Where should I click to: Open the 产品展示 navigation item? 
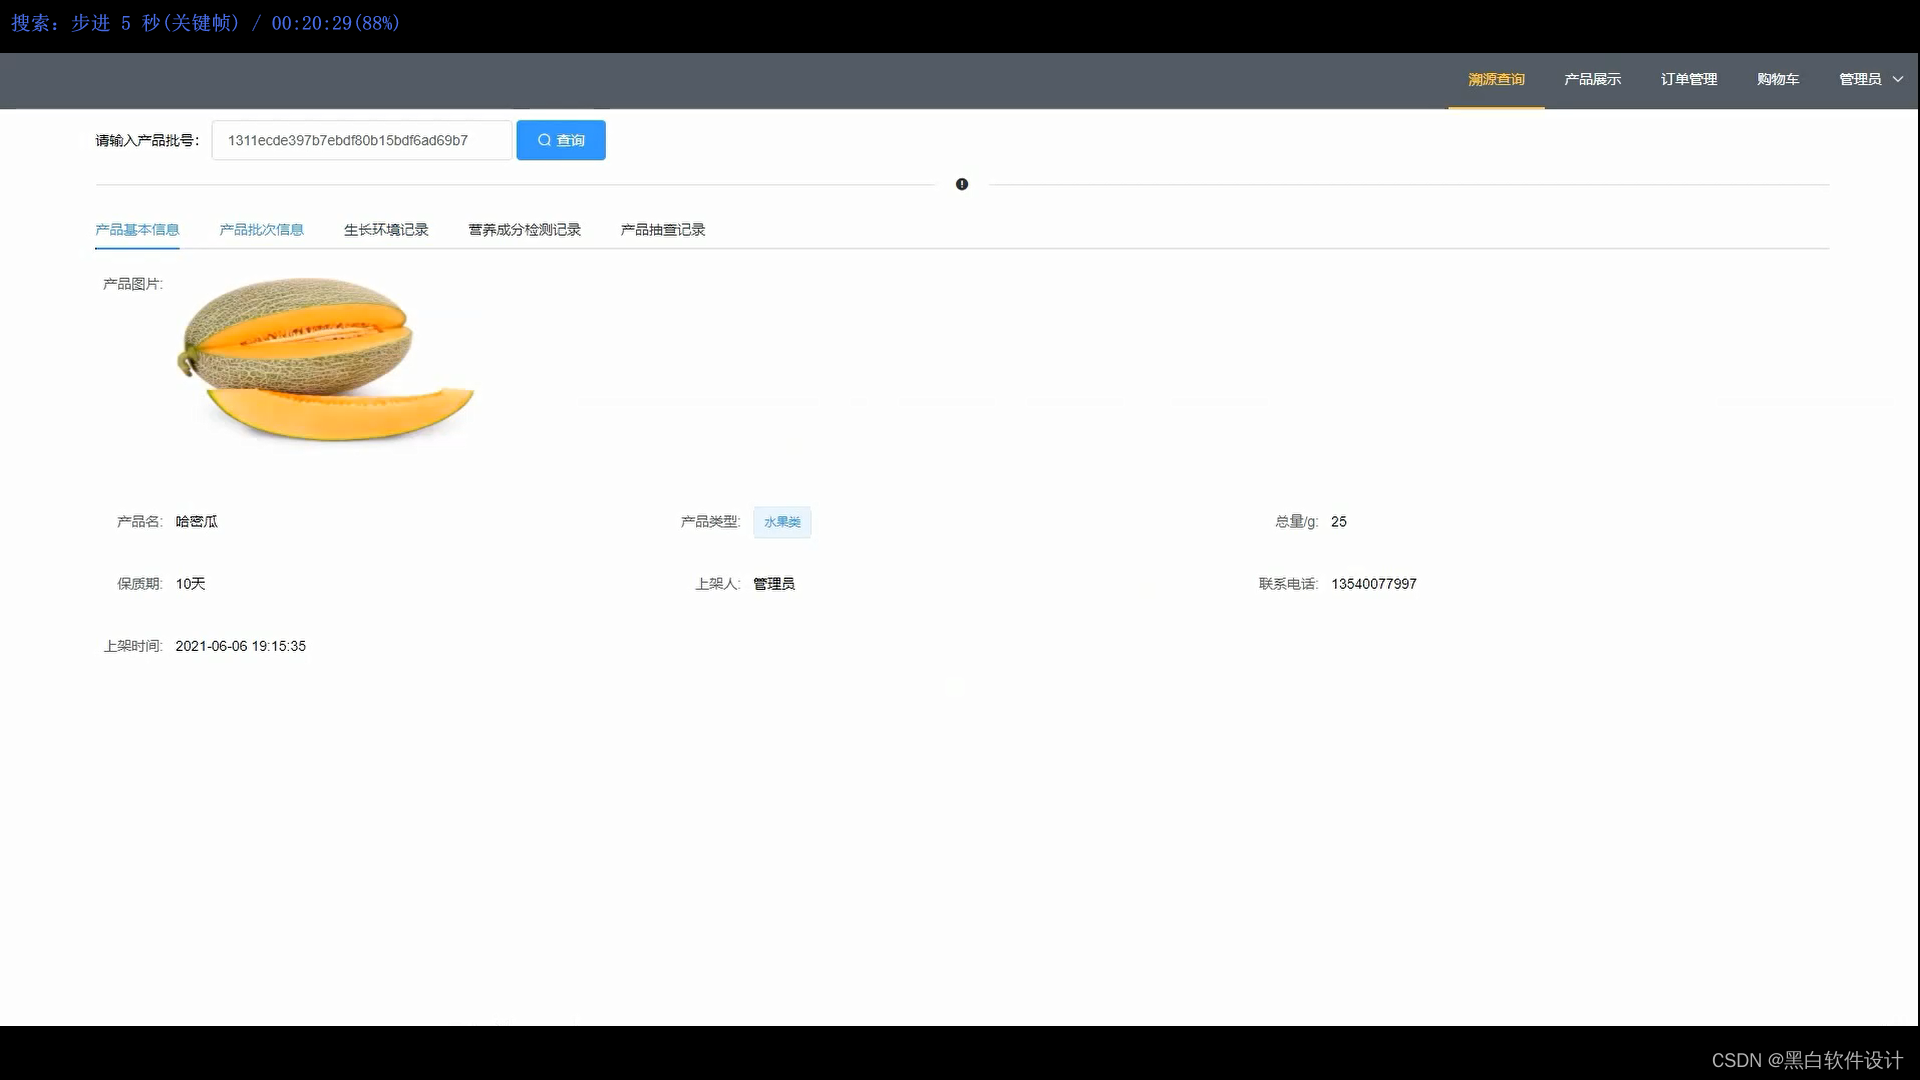1592,80
